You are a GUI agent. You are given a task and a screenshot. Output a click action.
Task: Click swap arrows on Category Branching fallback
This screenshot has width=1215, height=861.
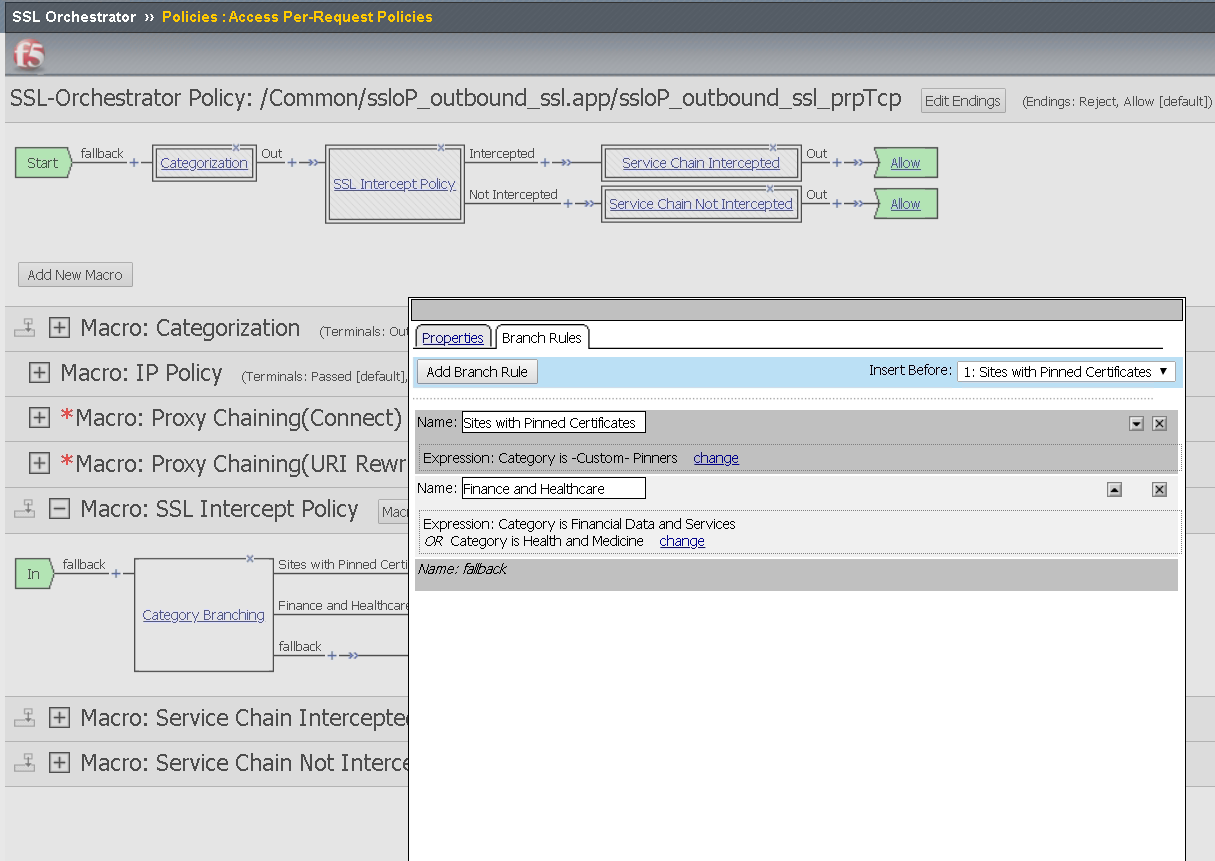[352, 656]
